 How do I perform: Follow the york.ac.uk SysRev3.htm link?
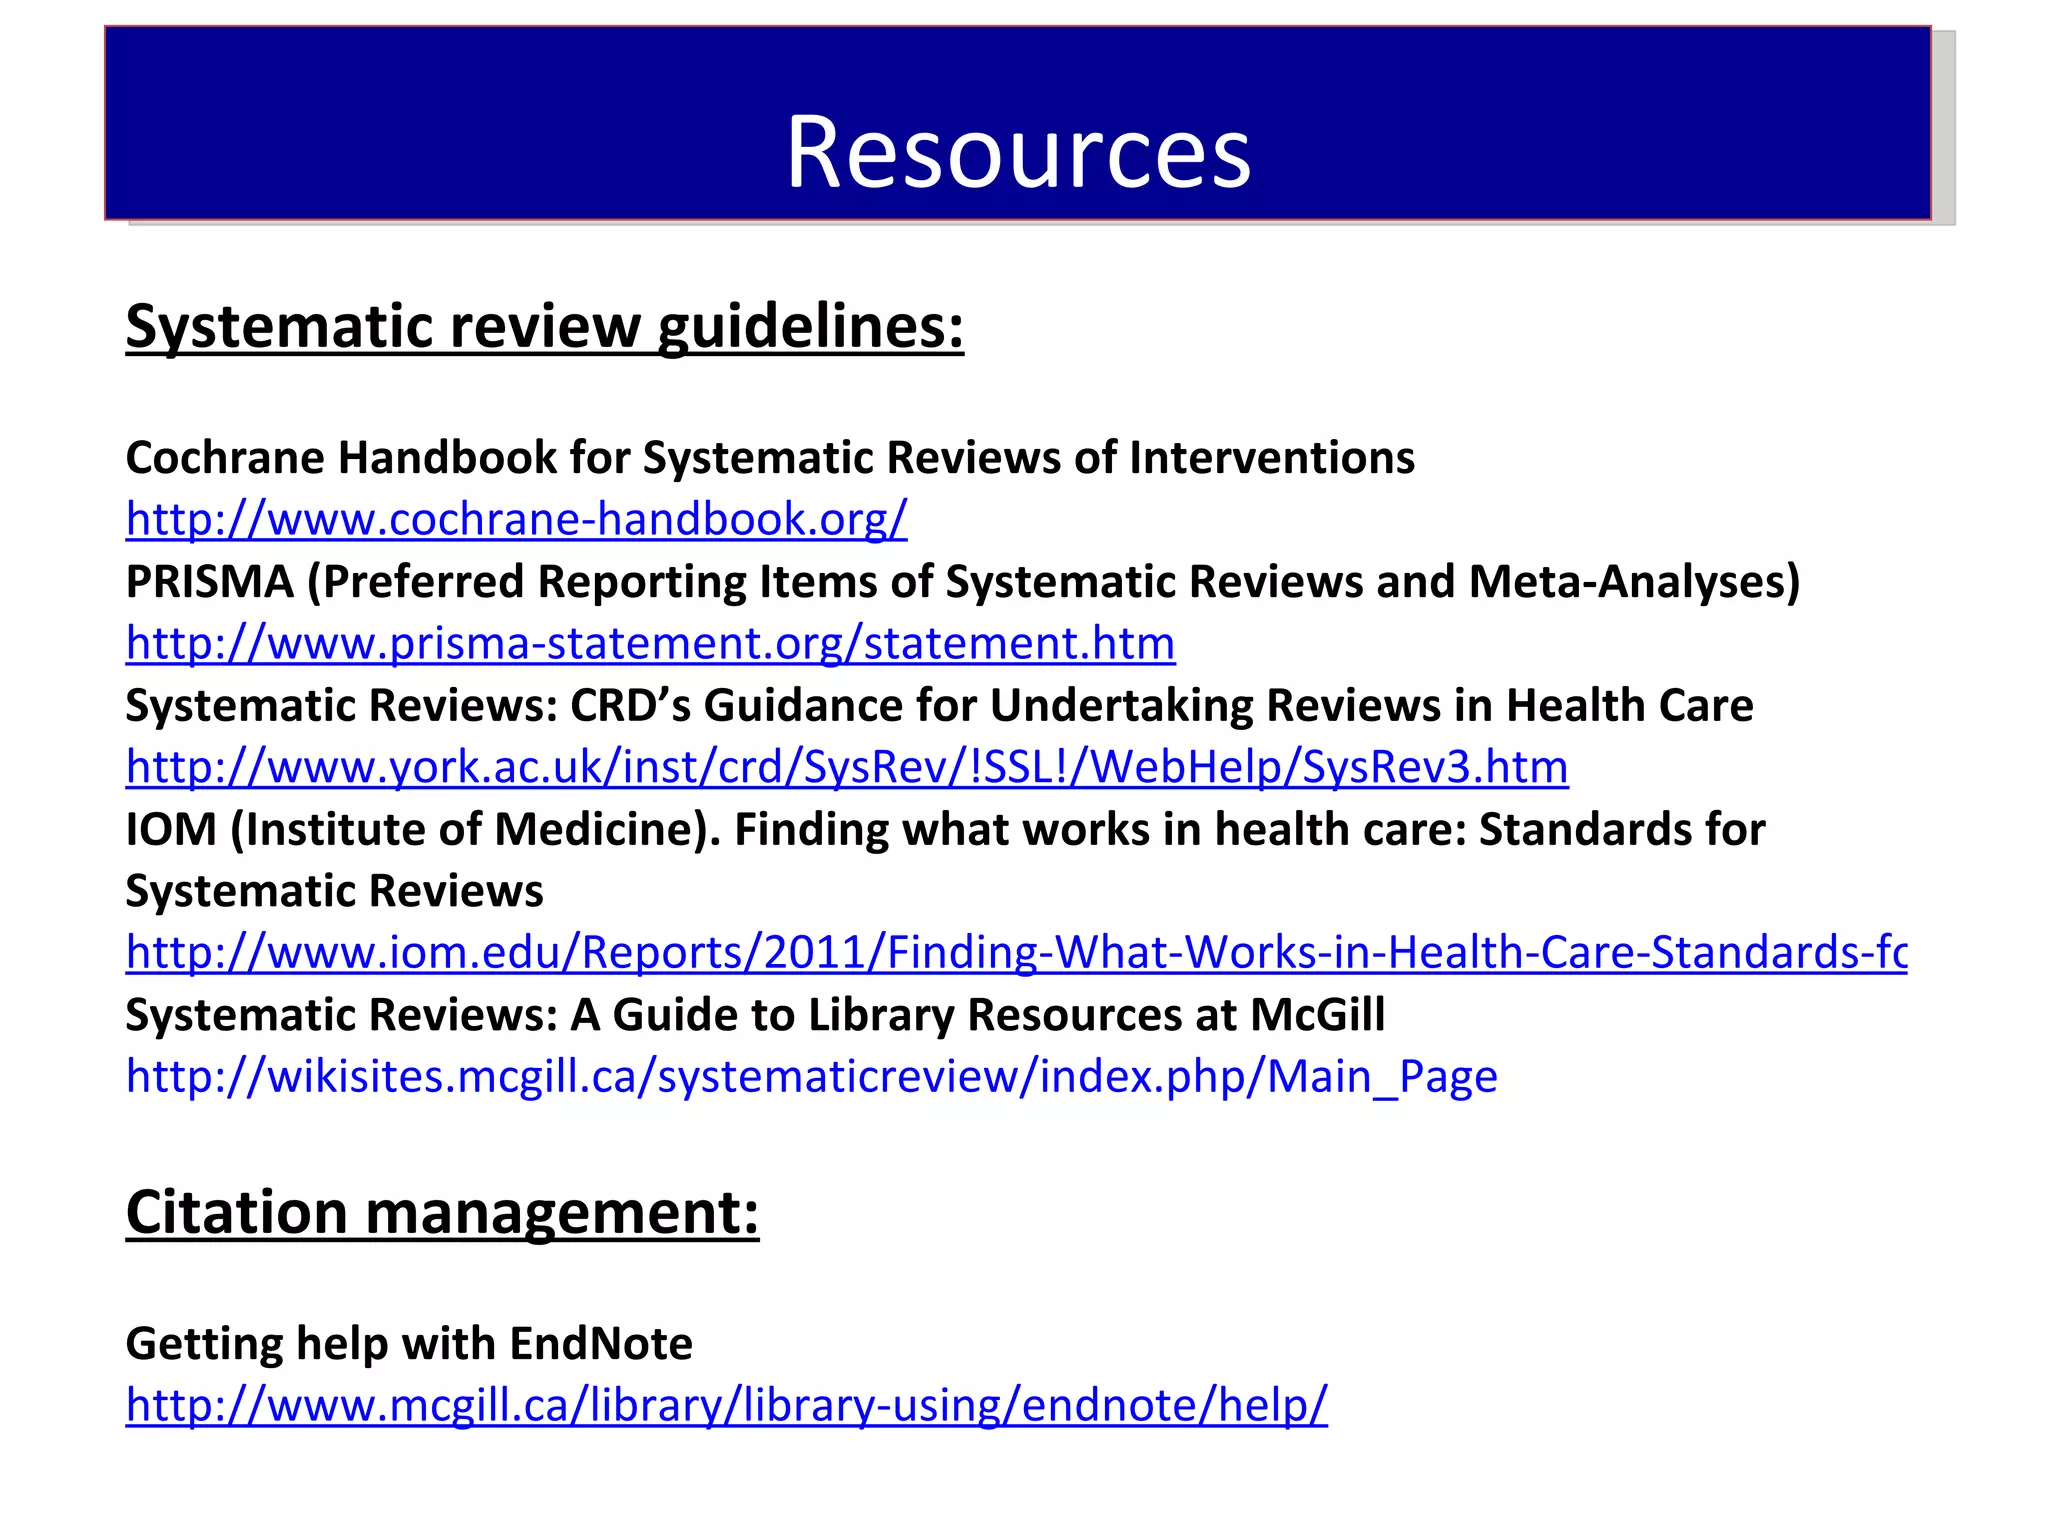point(847,767)
